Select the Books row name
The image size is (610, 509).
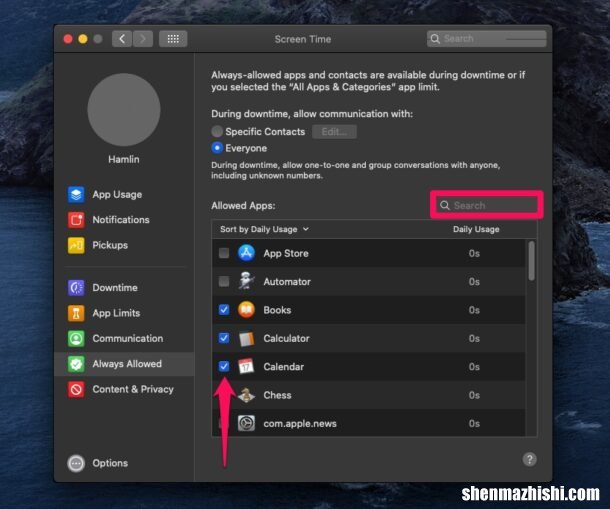(277, 310)
